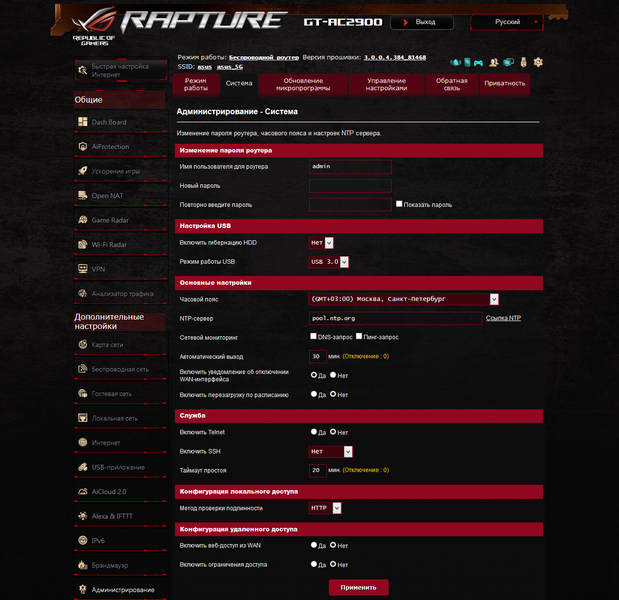Switch to the Приватность tab

pyautogui.click(x=505, y=84)
